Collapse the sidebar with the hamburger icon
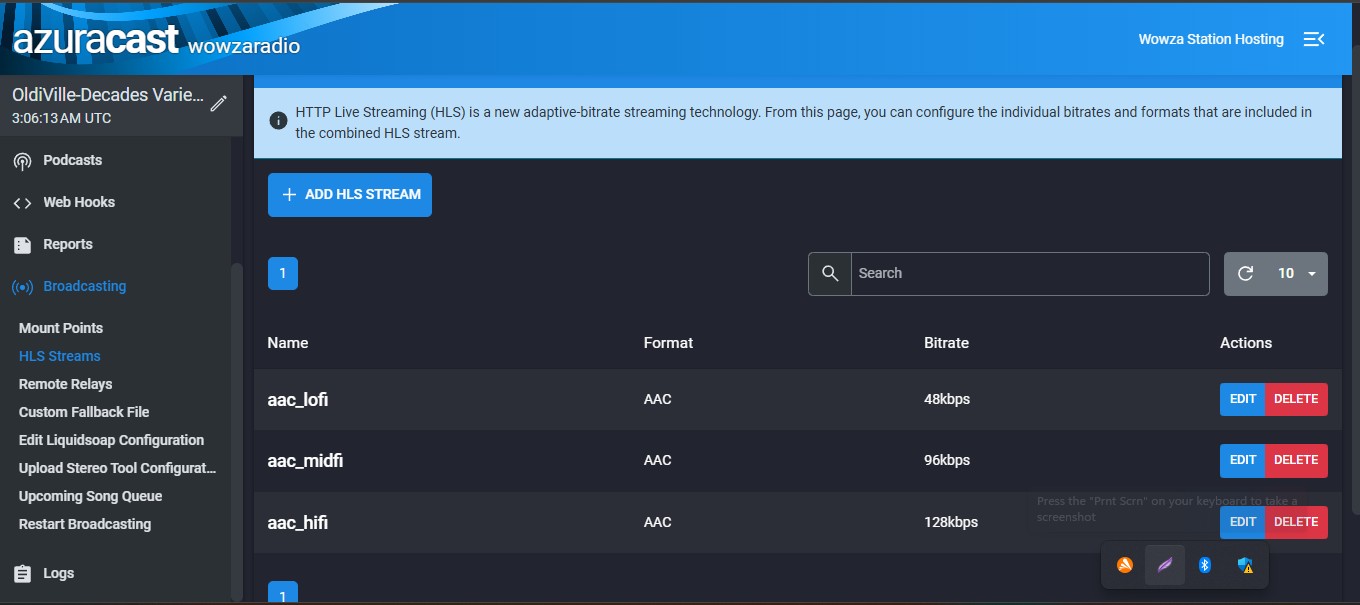The height and width of the screenshot is (605, 1360). [1314, 39]
